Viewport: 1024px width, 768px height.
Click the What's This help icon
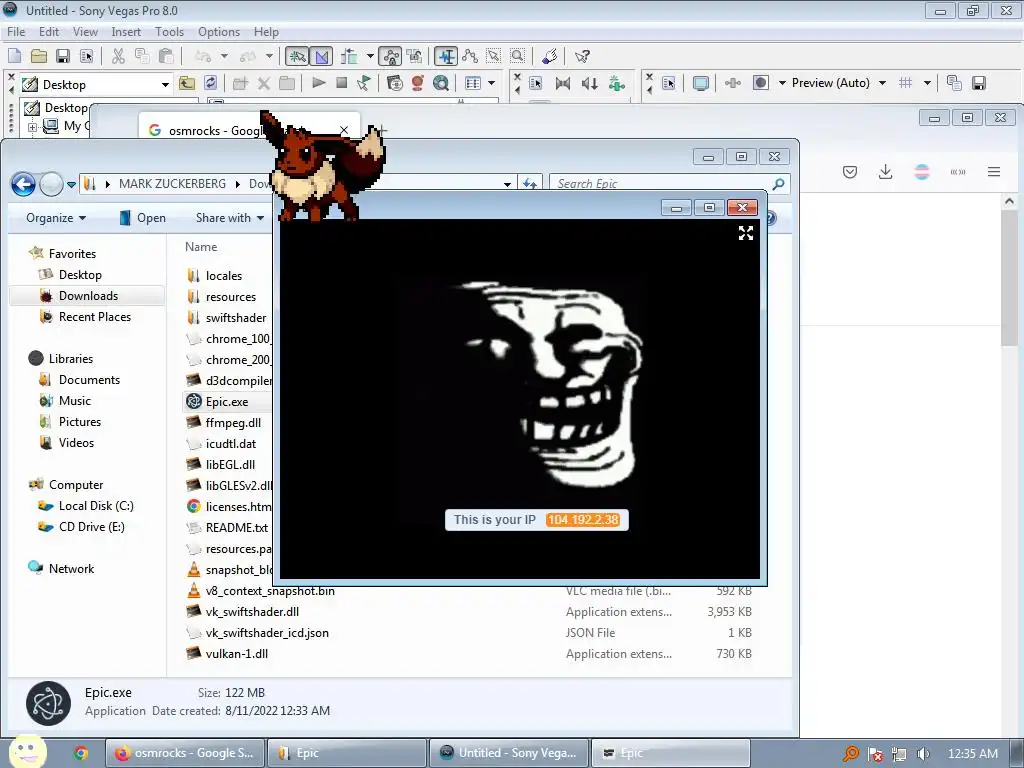582,56
